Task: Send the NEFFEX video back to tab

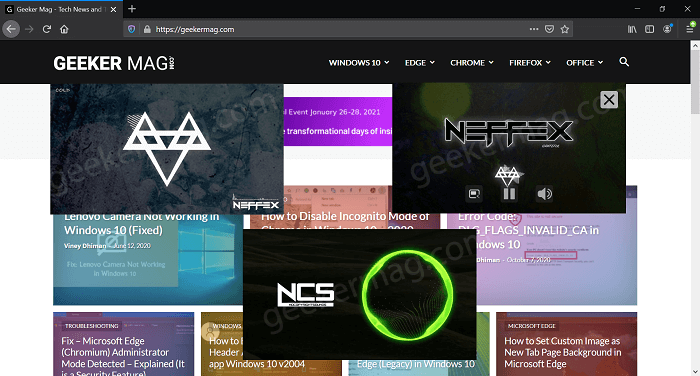Action: coord(474,194)
